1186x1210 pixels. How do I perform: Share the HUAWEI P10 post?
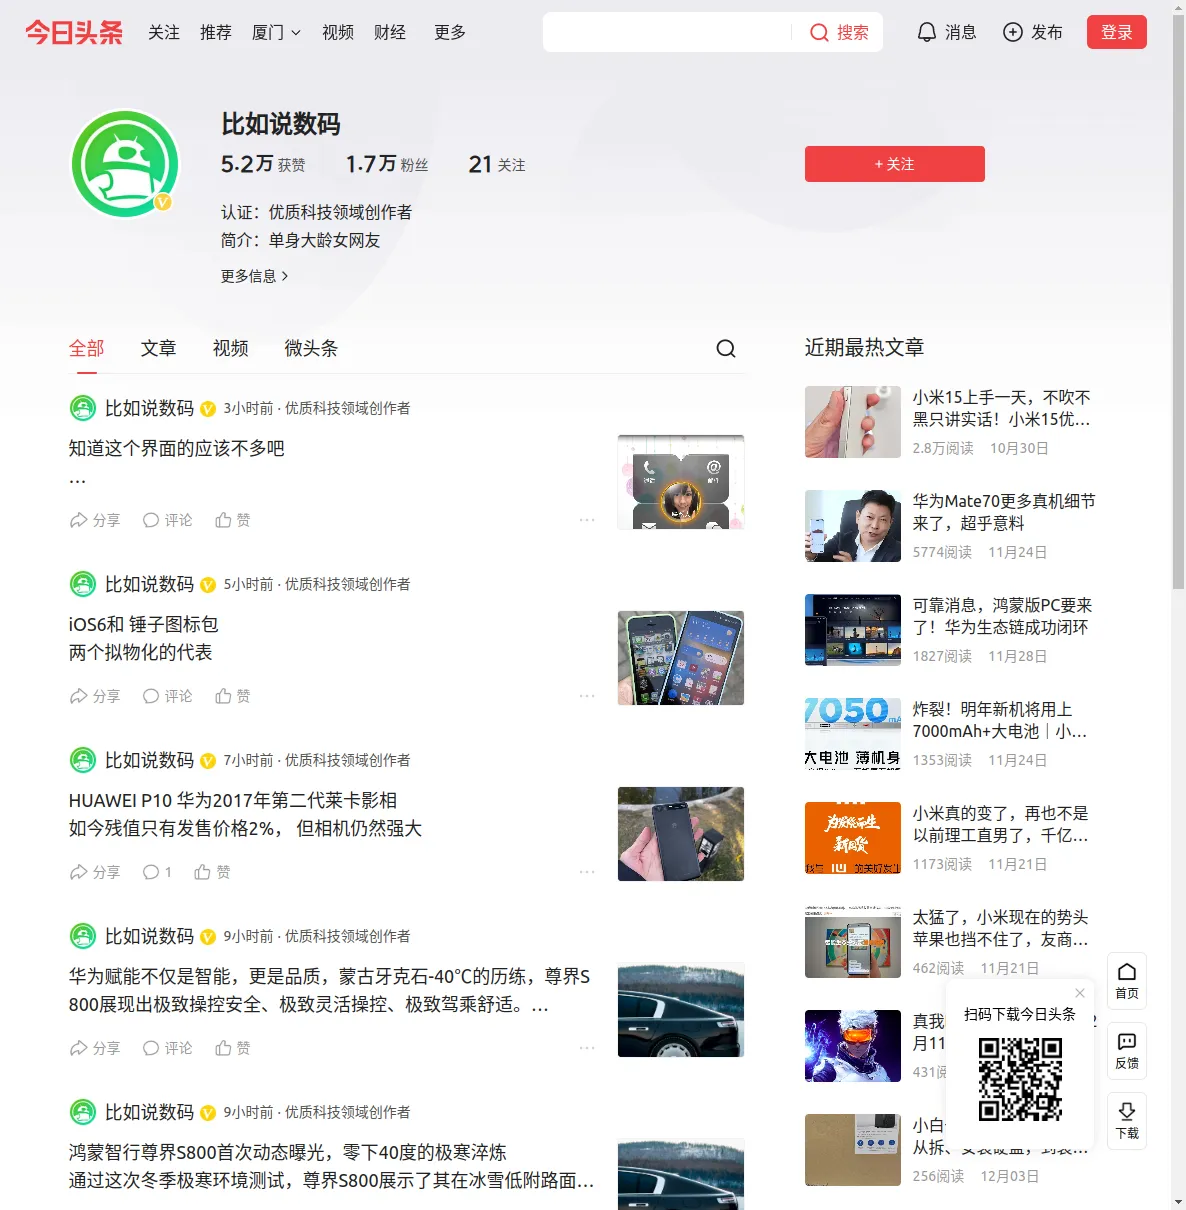95,872
